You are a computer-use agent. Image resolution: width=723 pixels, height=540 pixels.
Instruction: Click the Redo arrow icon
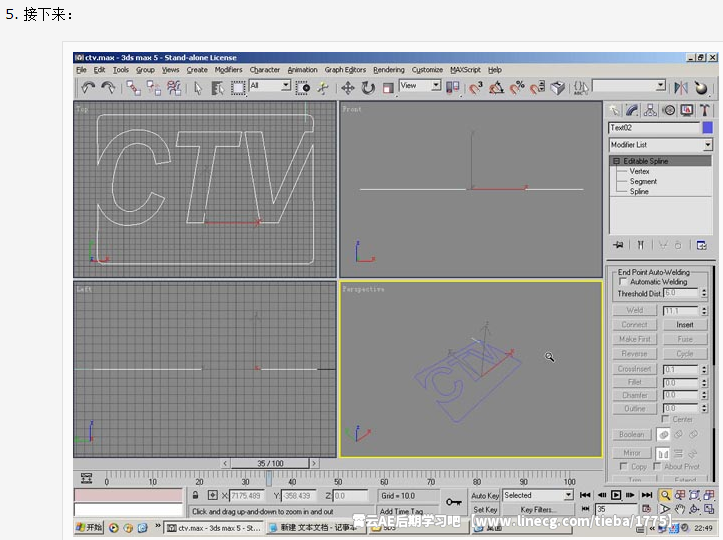pos(108,88)
